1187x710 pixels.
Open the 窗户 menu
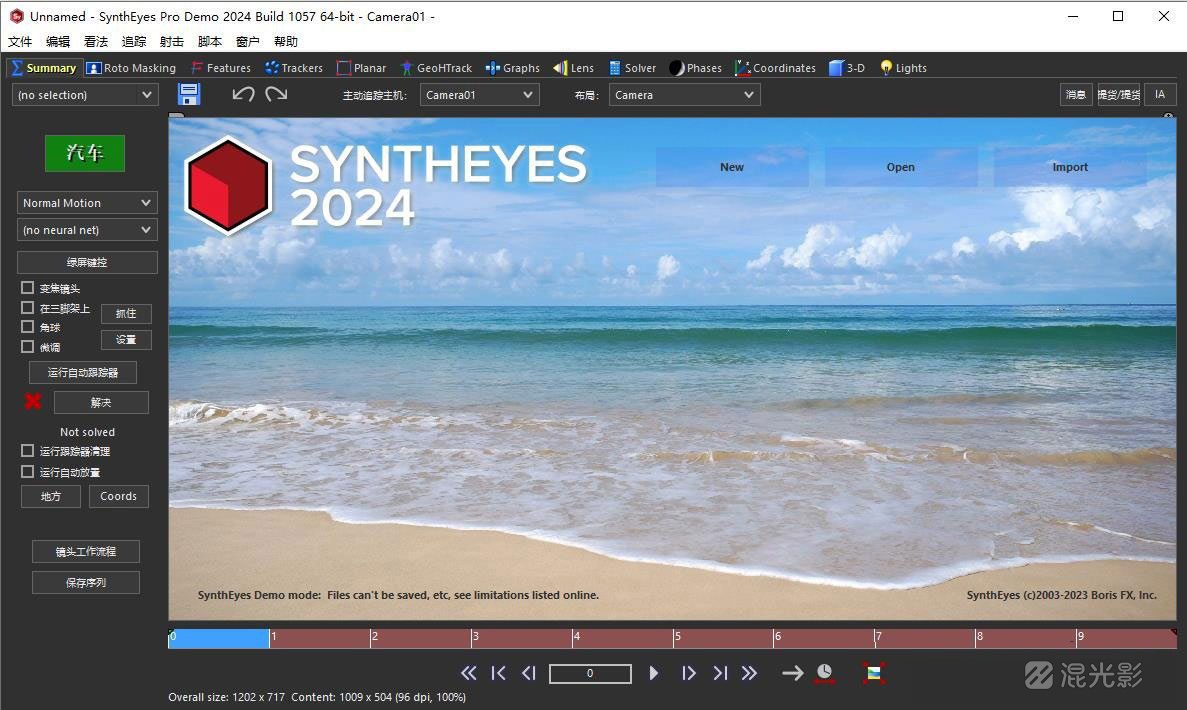click(x=248, y=42)
